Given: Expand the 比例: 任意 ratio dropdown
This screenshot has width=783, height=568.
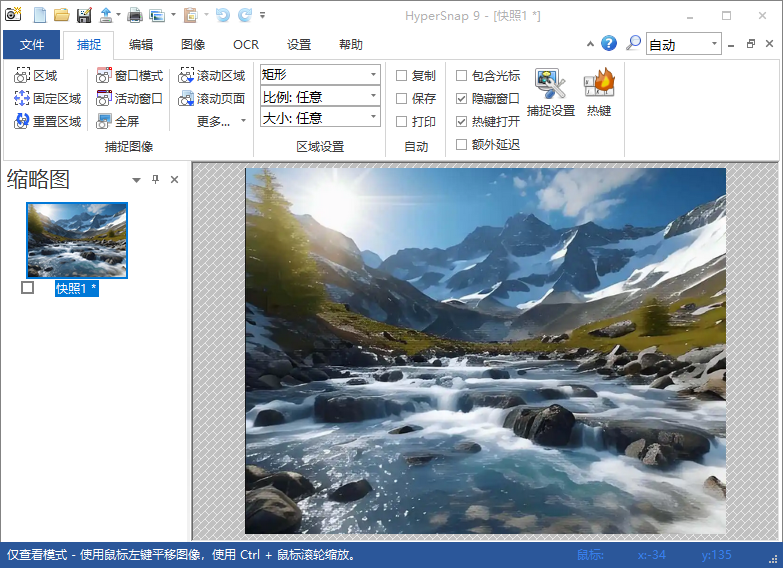Looking at the screenshot, I should (320, 96).
